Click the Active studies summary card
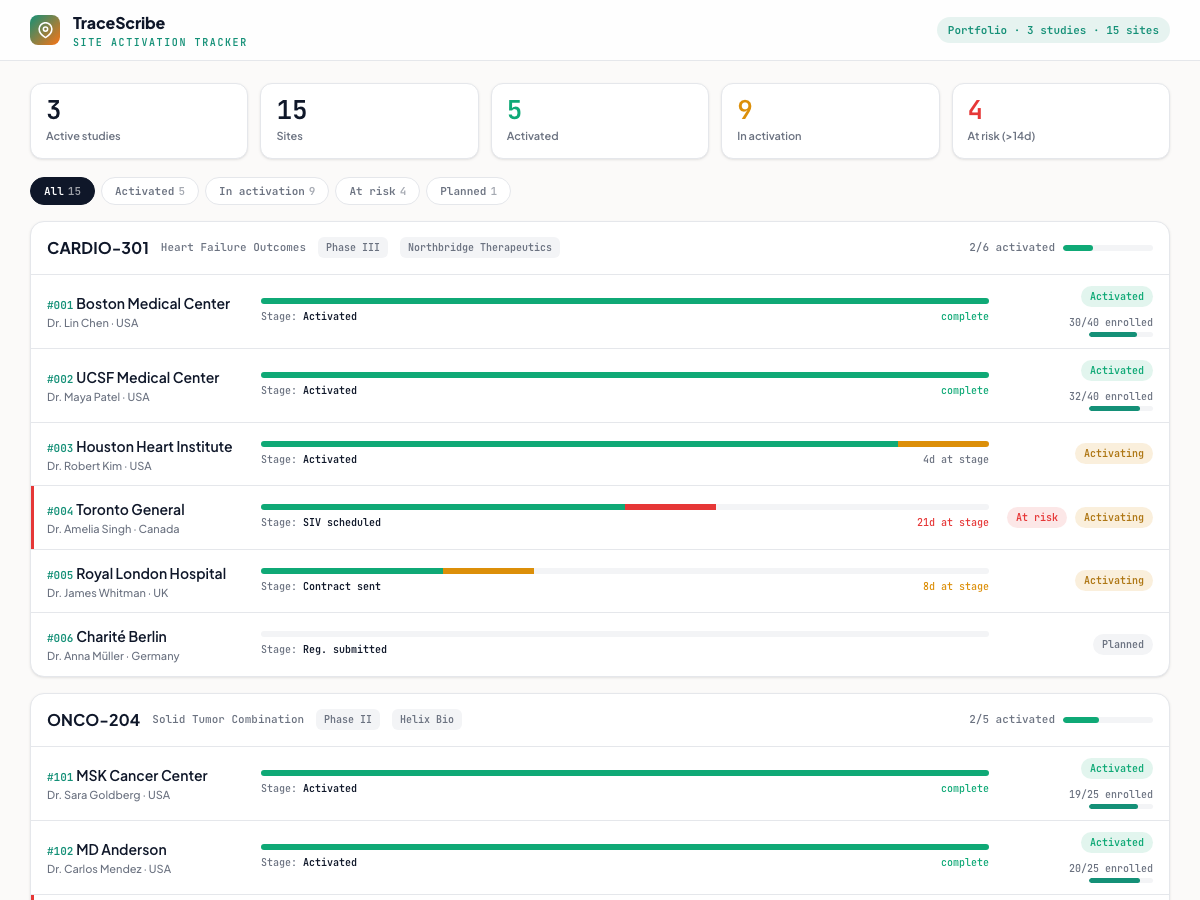The height and width of the screenshot is (900, 1200). [139, 121]
